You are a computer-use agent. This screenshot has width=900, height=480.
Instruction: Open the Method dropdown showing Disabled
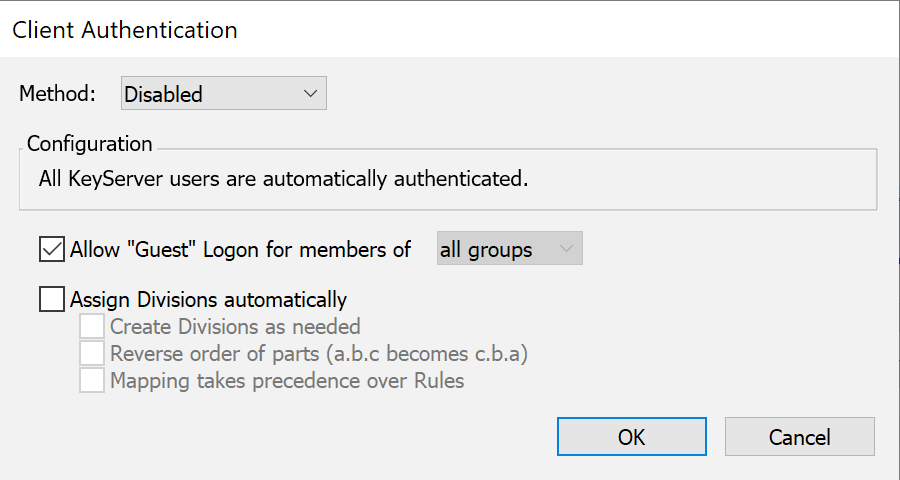(x=222, y=94)
